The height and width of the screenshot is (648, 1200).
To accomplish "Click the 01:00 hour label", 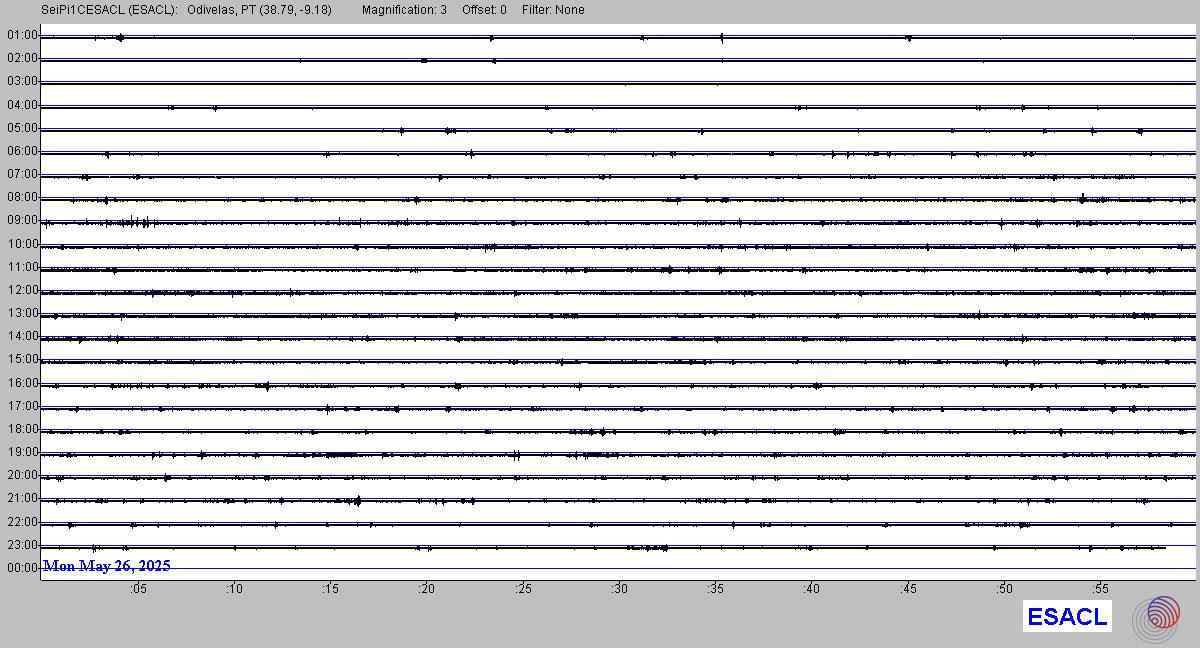I will [22, 35].
